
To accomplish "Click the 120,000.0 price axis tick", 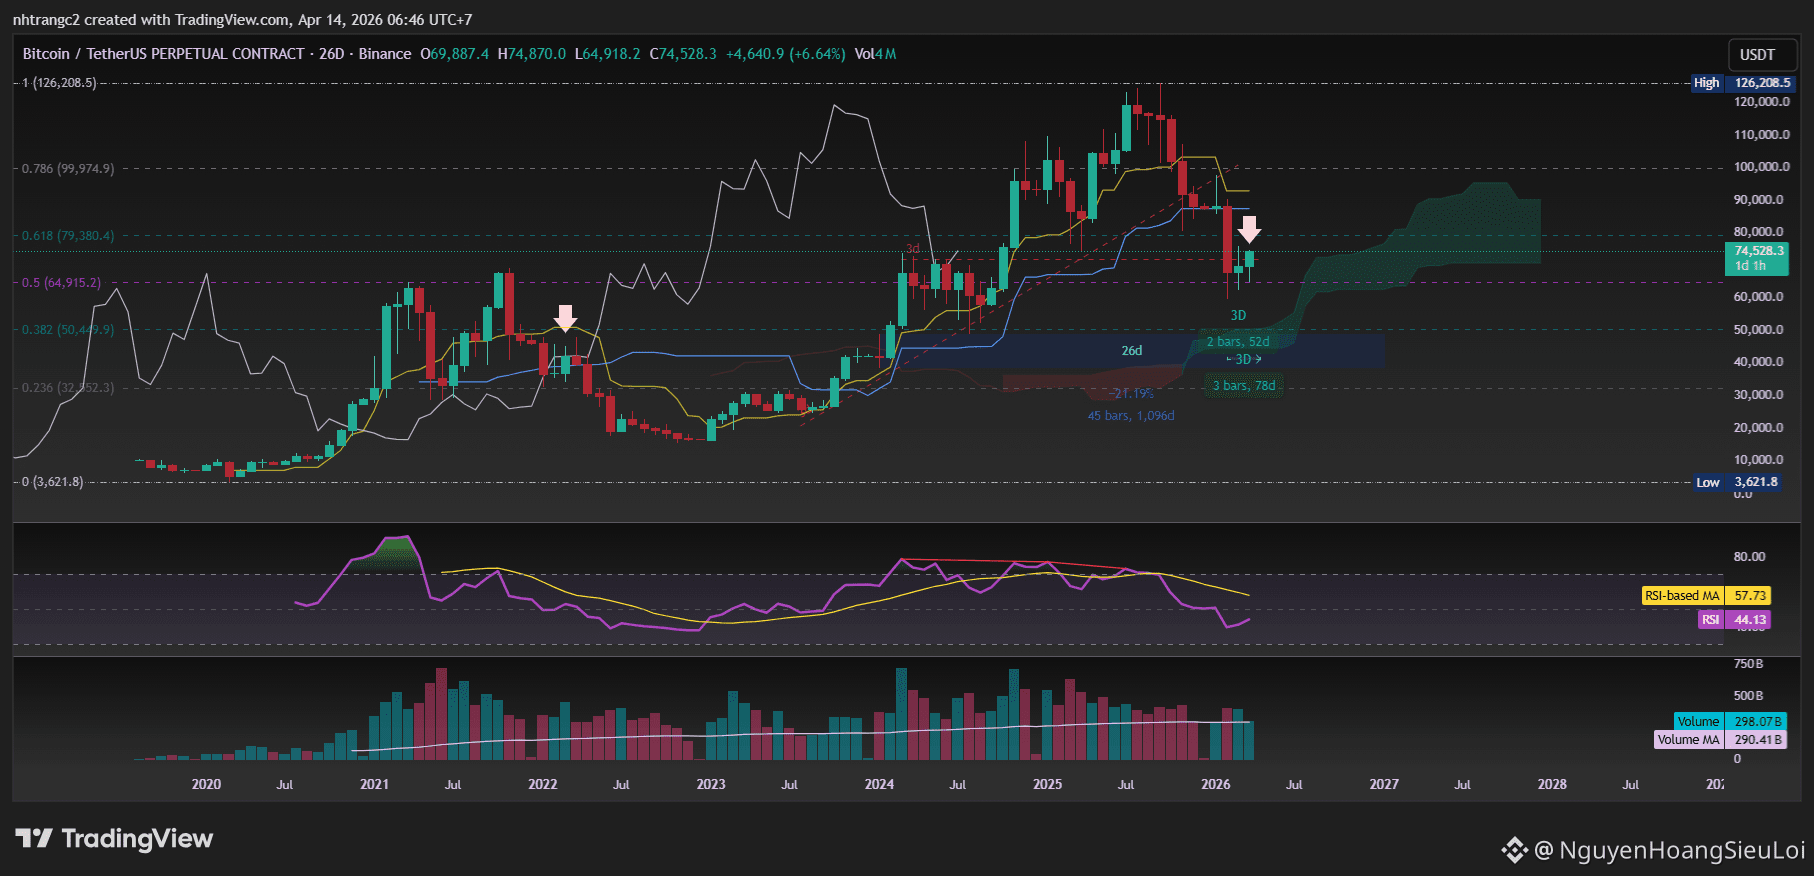I will click(x=1762, y=102).
